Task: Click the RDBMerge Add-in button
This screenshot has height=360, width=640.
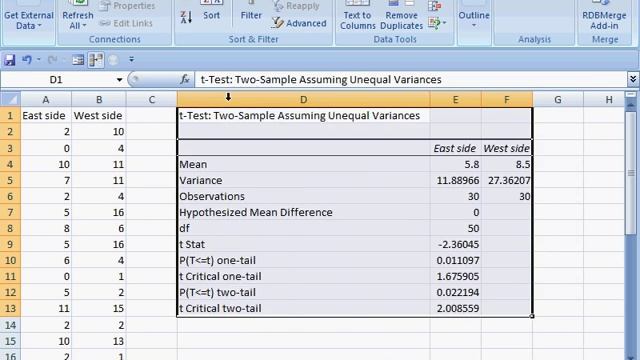Action: pyautogui.click(x=604, y=16)
